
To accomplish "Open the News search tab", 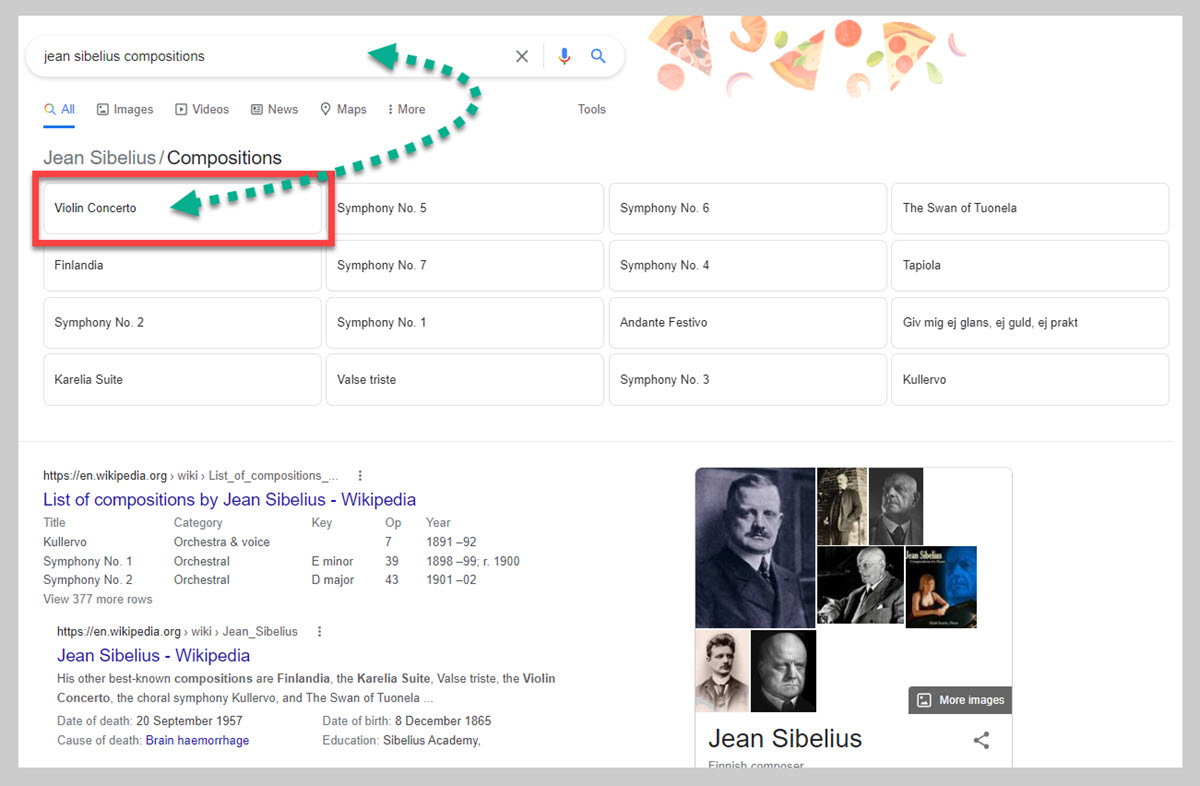I will click(274, 110).
